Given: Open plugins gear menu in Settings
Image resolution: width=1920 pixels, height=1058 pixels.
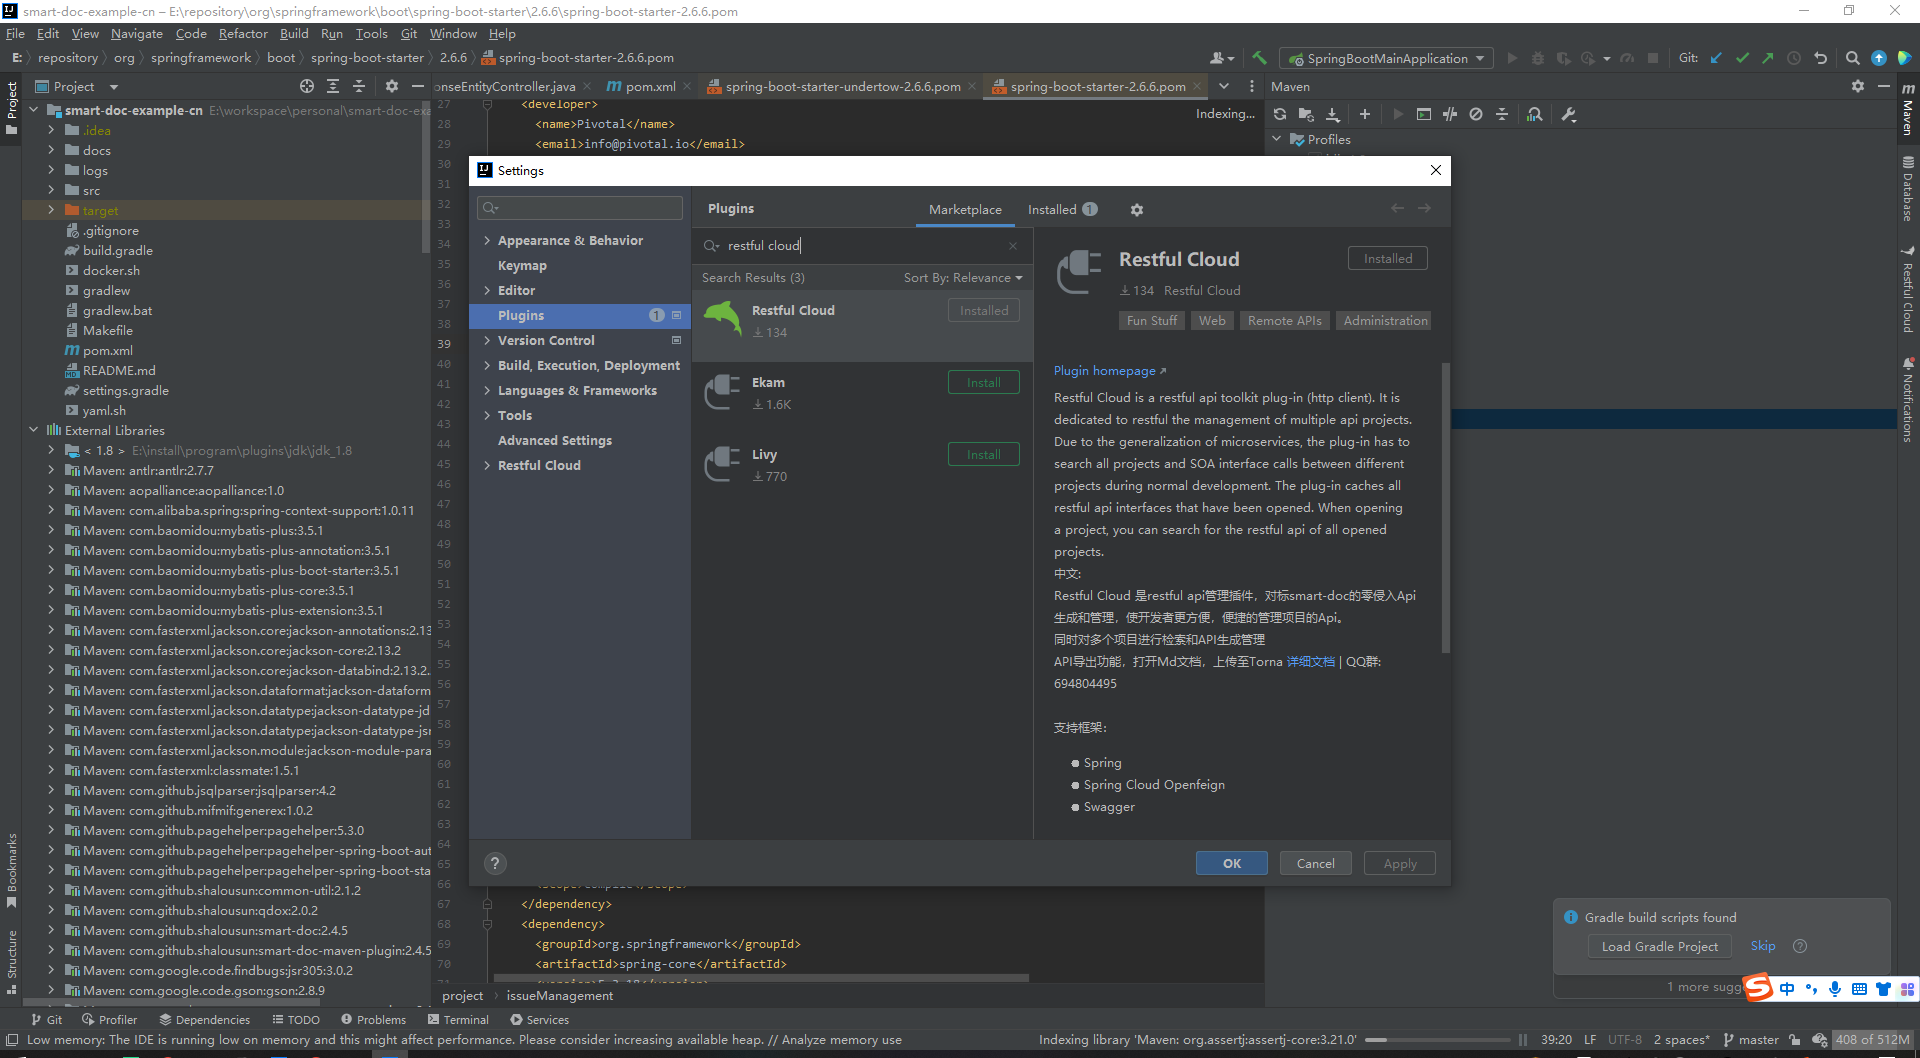Looking at the screenshot, I should [1136, 210].
